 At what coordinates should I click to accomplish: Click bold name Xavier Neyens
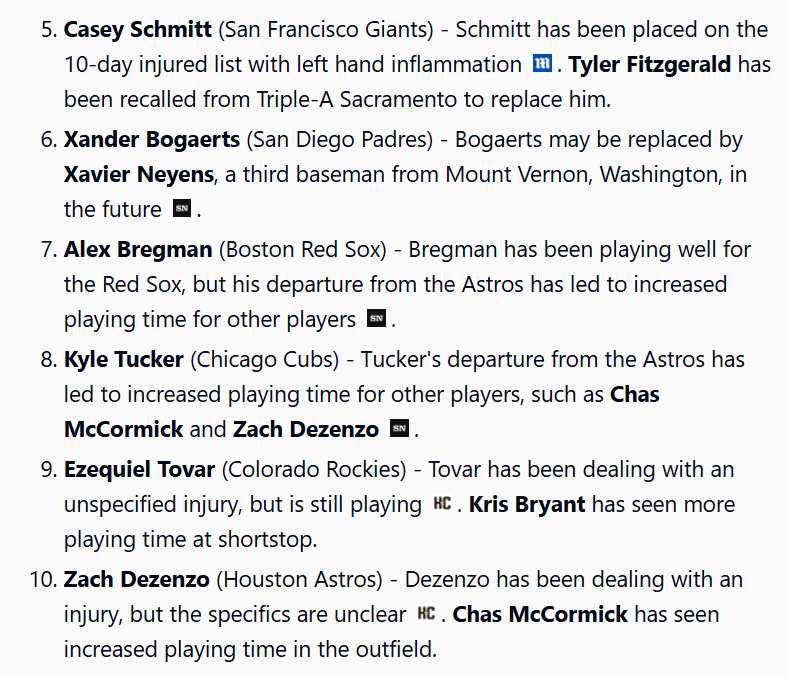click(139, 174)
